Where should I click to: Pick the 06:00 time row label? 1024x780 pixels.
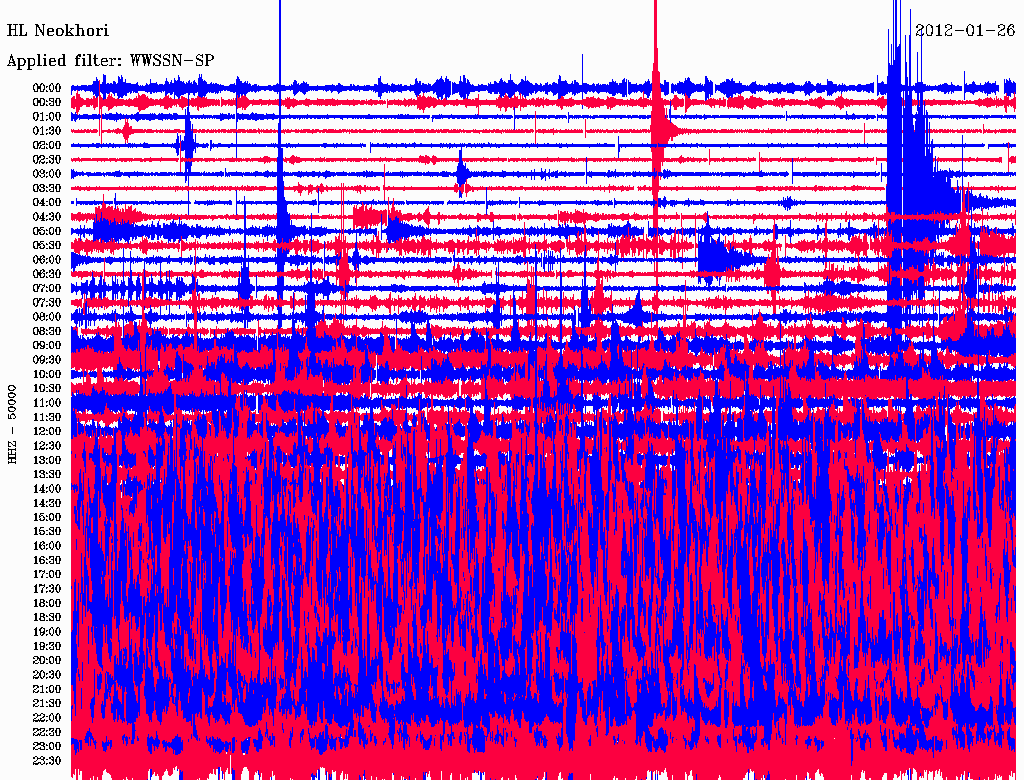click(47, 260)
